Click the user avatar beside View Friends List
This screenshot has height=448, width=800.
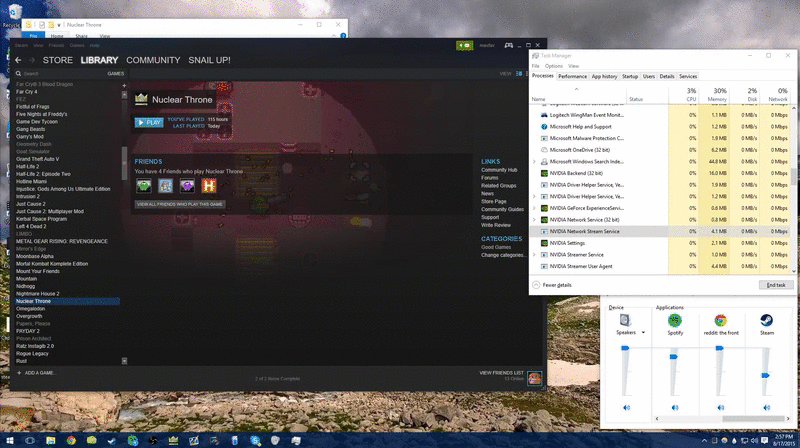click(x=534, y=378)
